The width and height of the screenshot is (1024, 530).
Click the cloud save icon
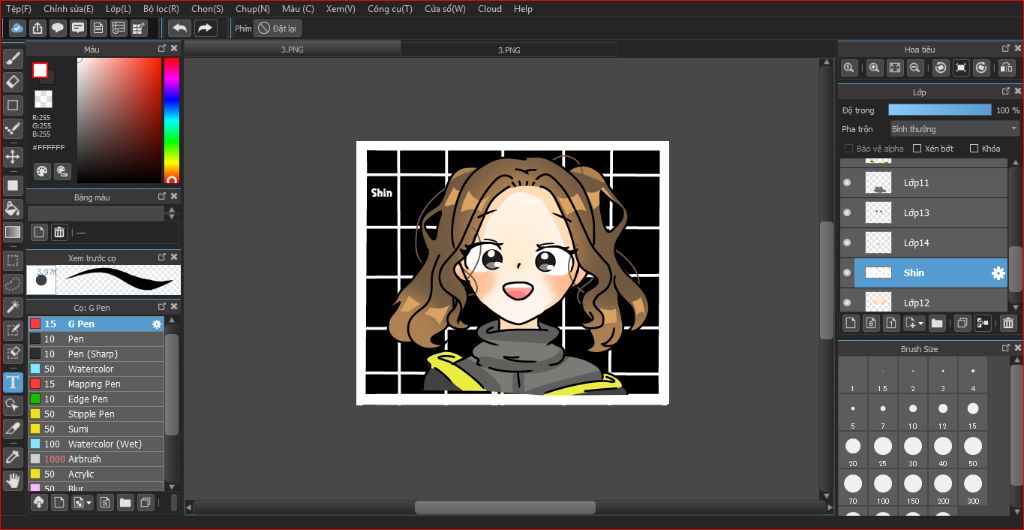click(x=18, y=28)
